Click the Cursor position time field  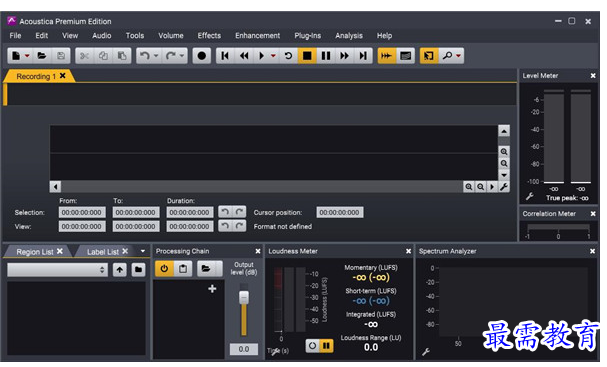(340, 213)
